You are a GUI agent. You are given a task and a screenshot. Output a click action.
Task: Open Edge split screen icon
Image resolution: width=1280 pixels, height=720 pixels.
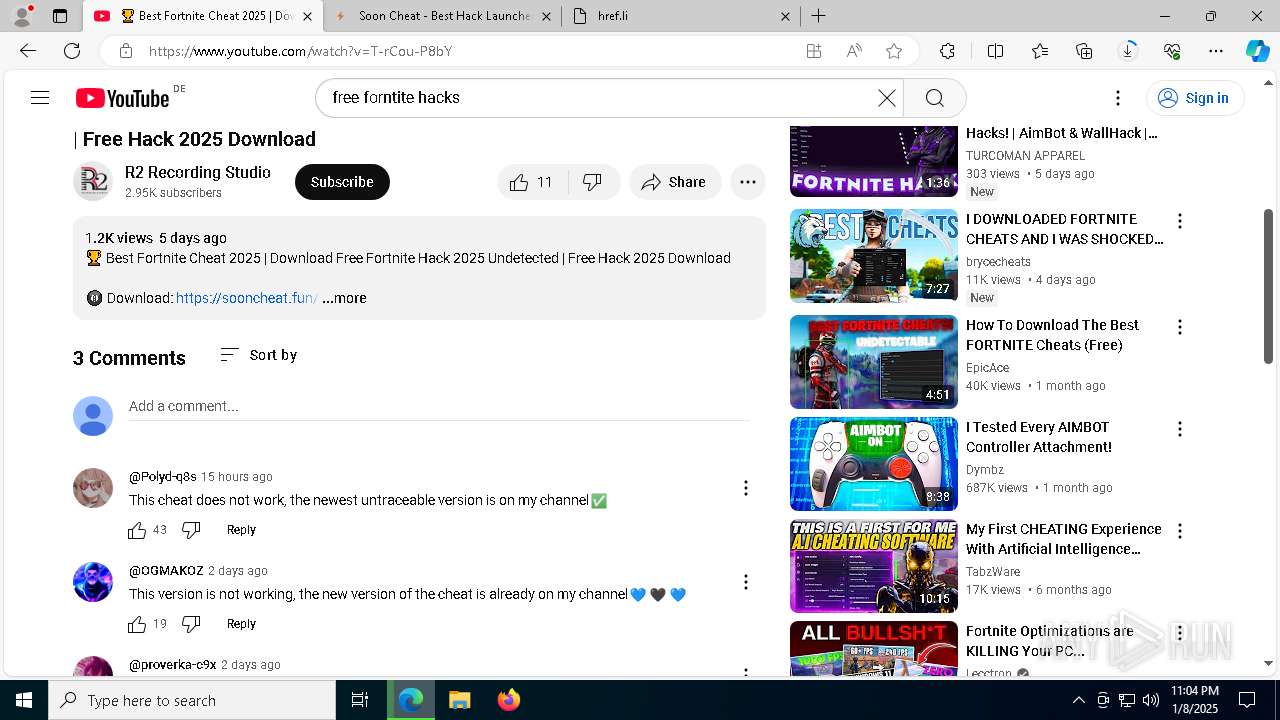[x=995, y=51]
